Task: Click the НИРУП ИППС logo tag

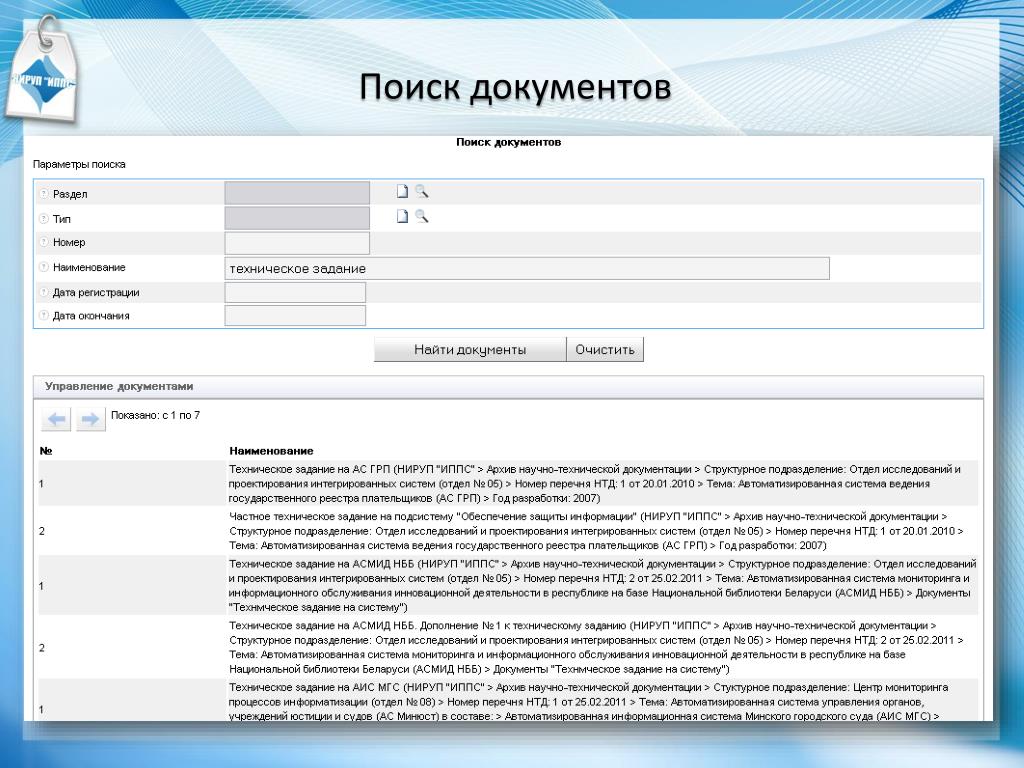Action: tap(42, 73)
